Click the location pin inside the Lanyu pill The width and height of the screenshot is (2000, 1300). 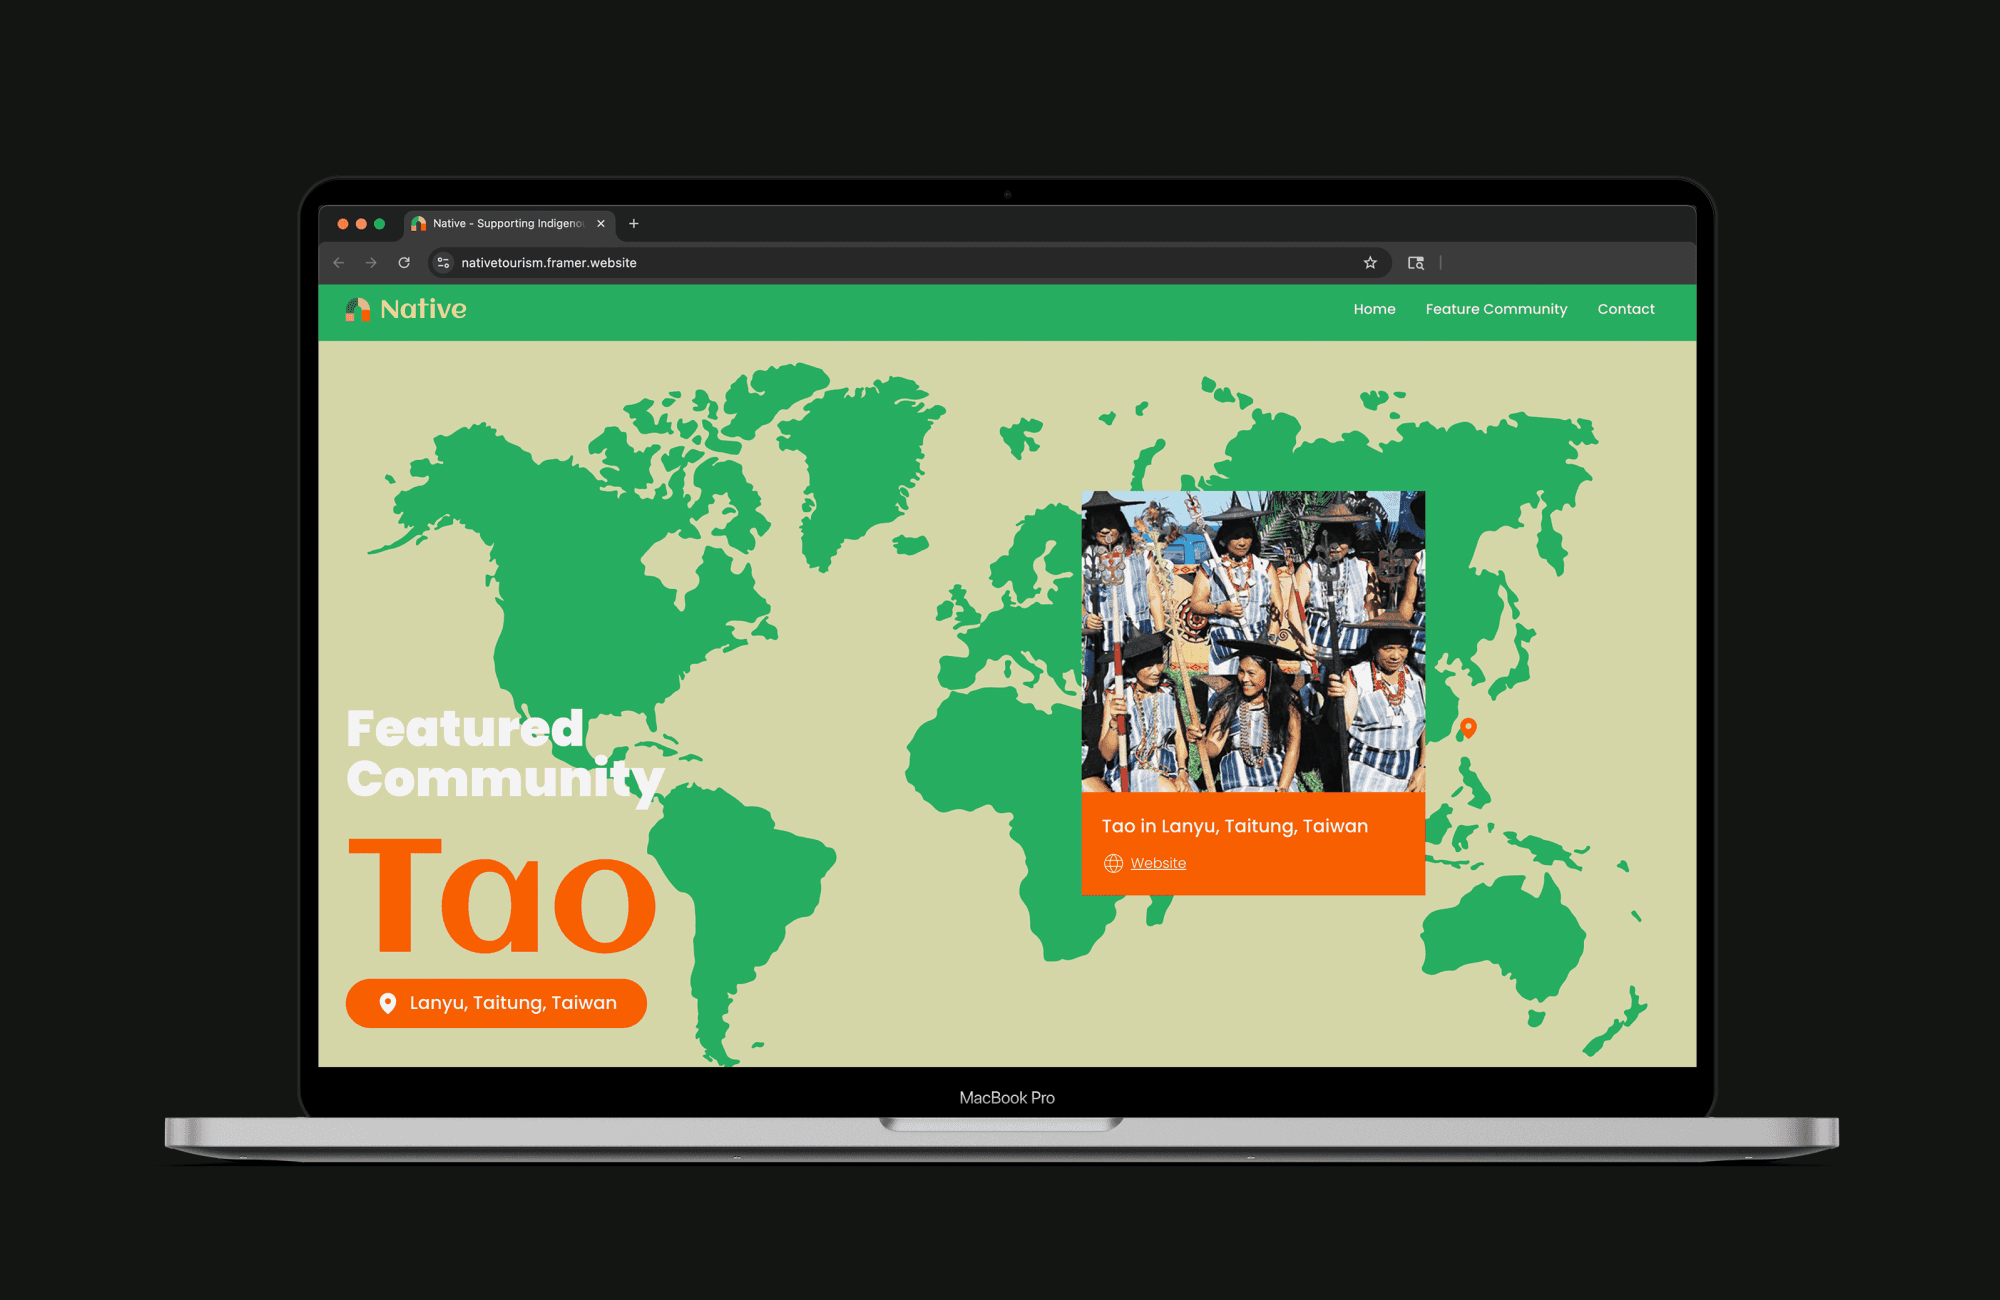tap(387, 1002)
